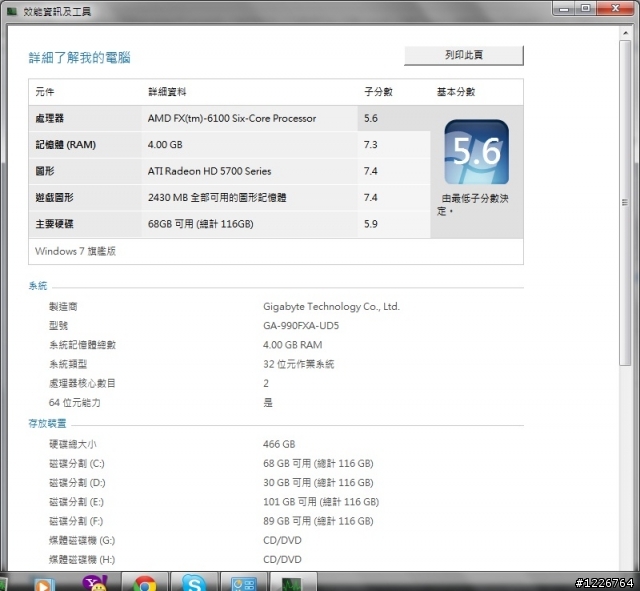Click 89 GB 可用 value for F:
Screen dimensions: 640x591
(318, 521)
